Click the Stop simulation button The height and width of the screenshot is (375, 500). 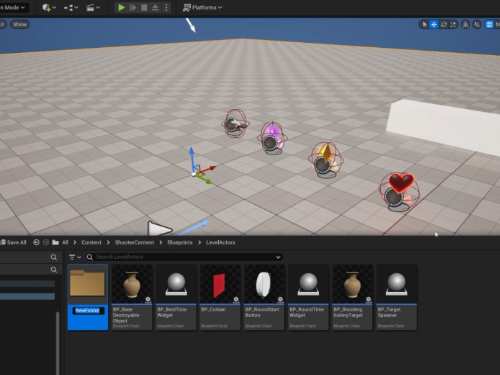pyautogui.click(x=144, y=7)
